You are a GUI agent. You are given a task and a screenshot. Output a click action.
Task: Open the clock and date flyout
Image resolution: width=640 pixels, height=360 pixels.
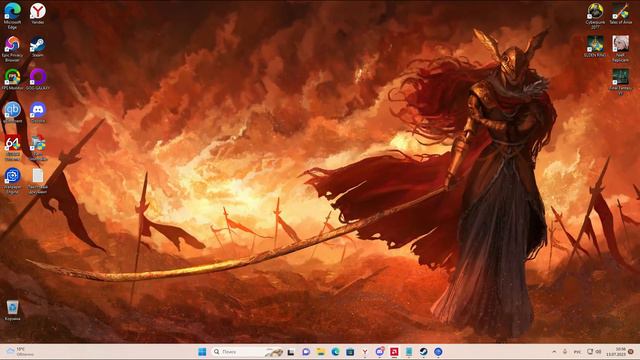point(616,352)
